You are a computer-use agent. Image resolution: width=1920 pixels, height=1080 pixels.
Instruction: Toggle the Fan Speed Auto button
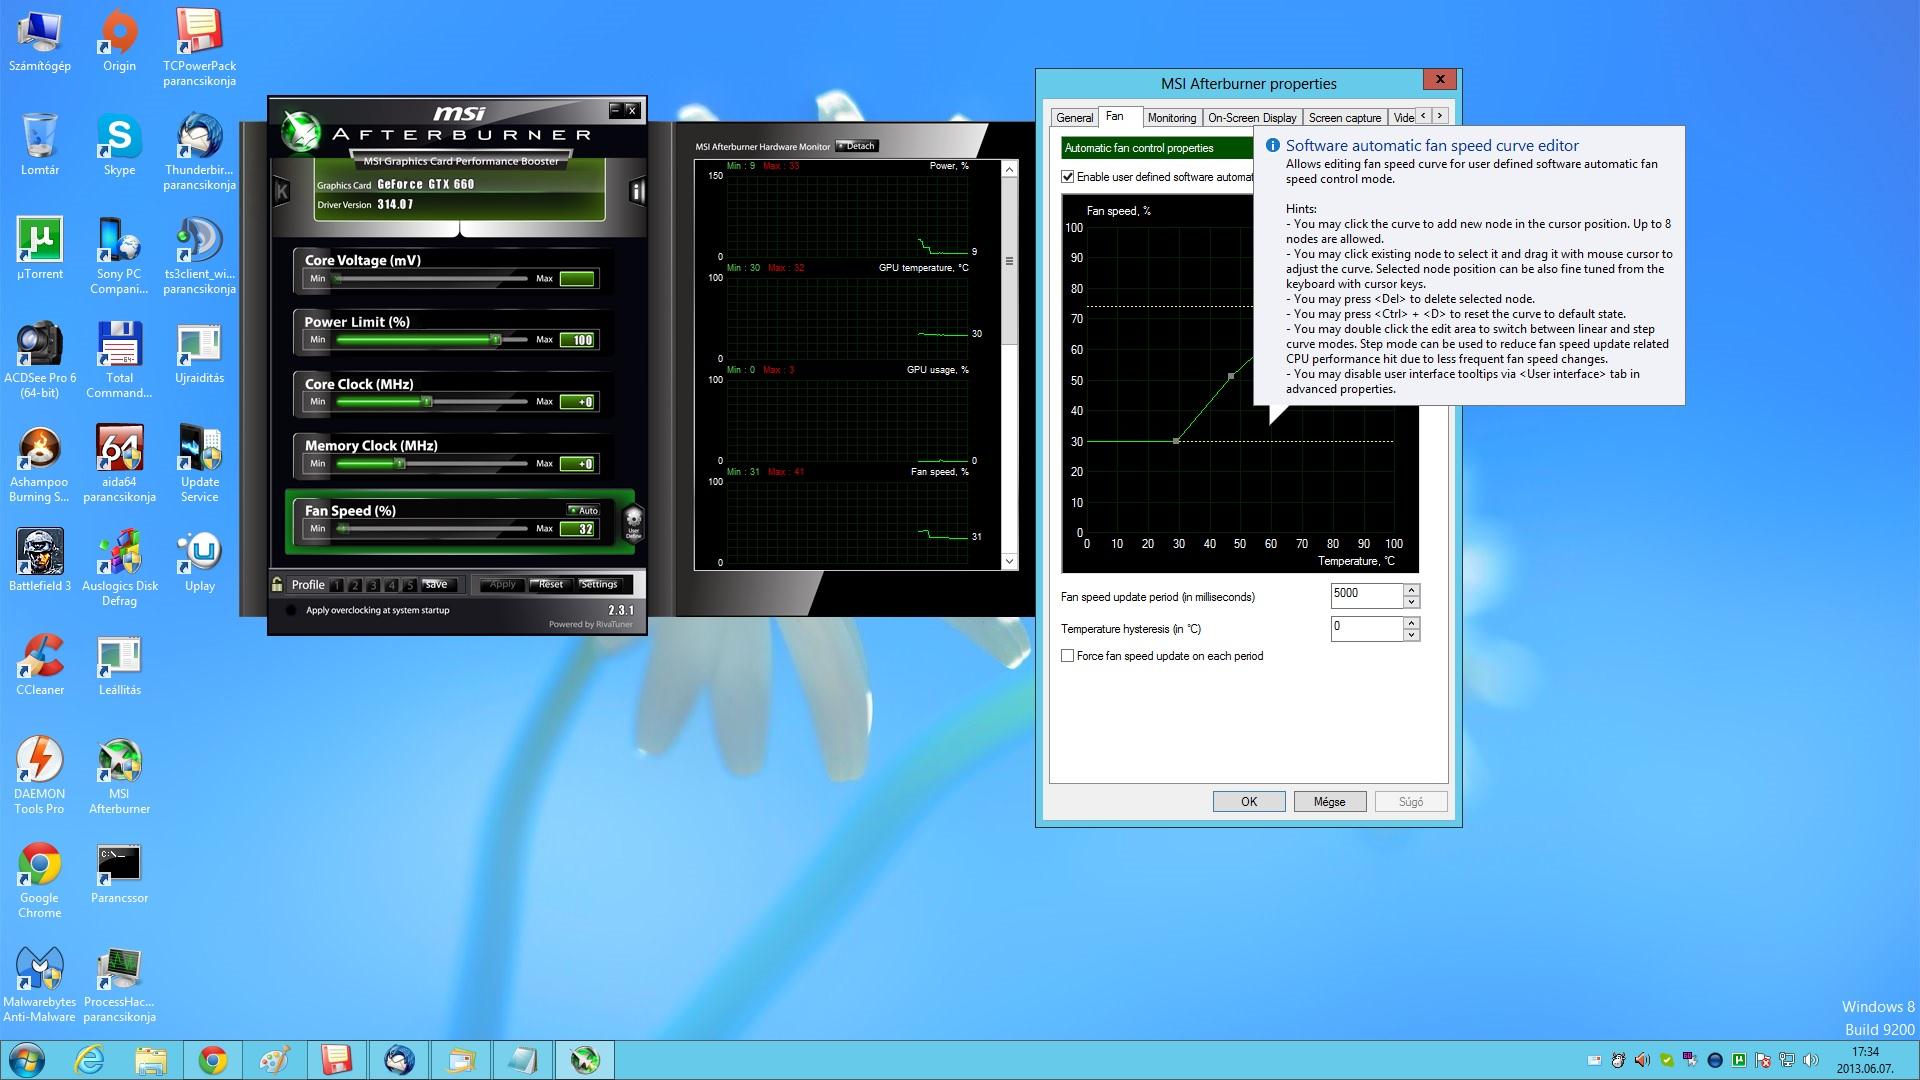point(583,510)
